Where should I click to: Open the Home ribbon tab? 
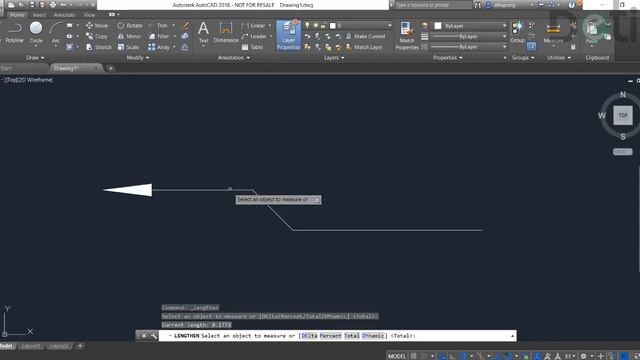click(x=17, y=15)
